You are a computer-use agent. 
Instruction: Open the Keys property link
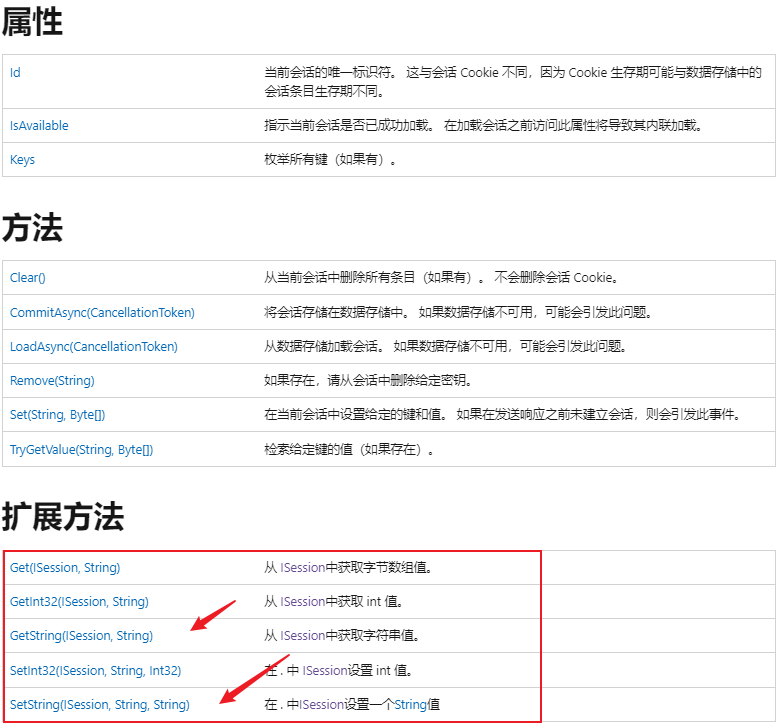click(22, 160)
